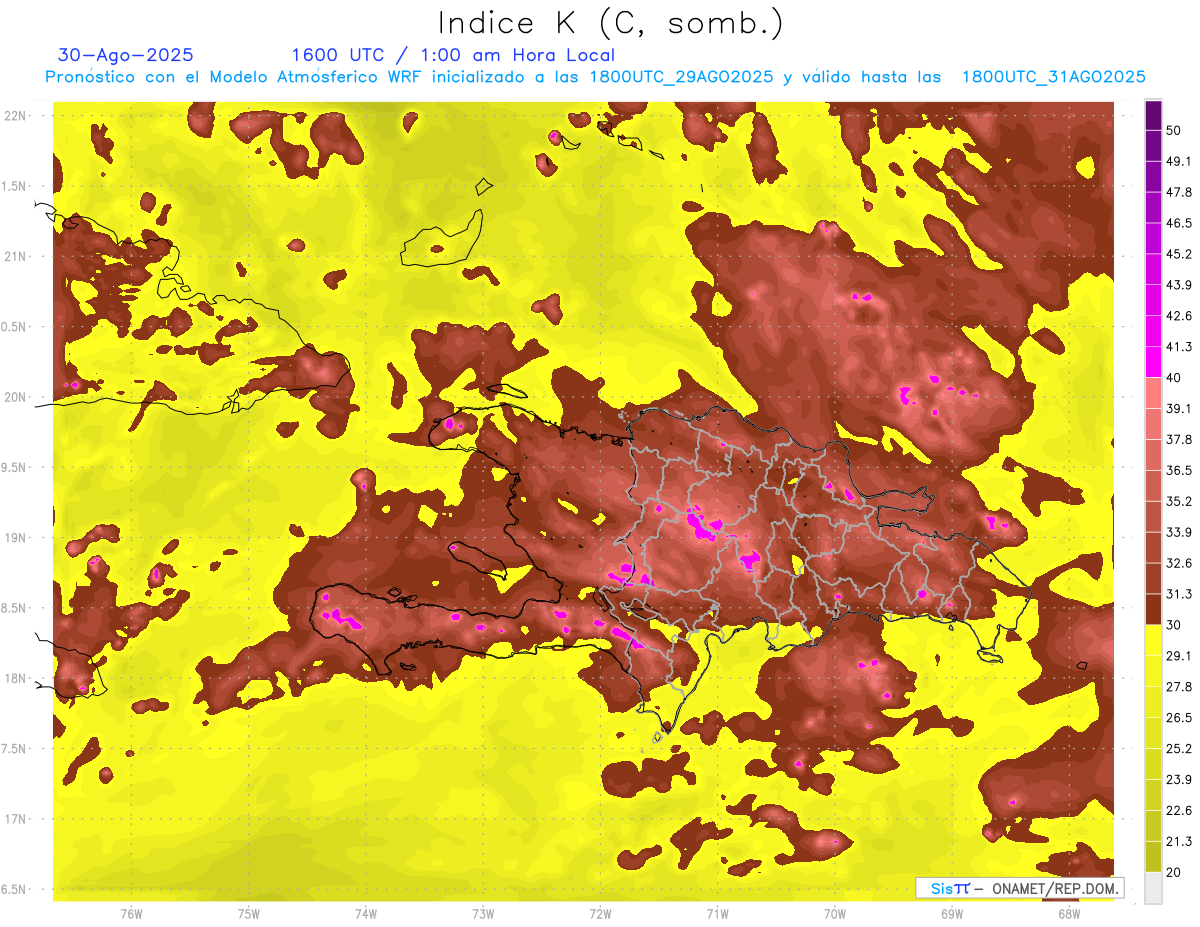Click the '73W' longitude axis label
This screenshot has height=927, width=1200.
(483, 914)
